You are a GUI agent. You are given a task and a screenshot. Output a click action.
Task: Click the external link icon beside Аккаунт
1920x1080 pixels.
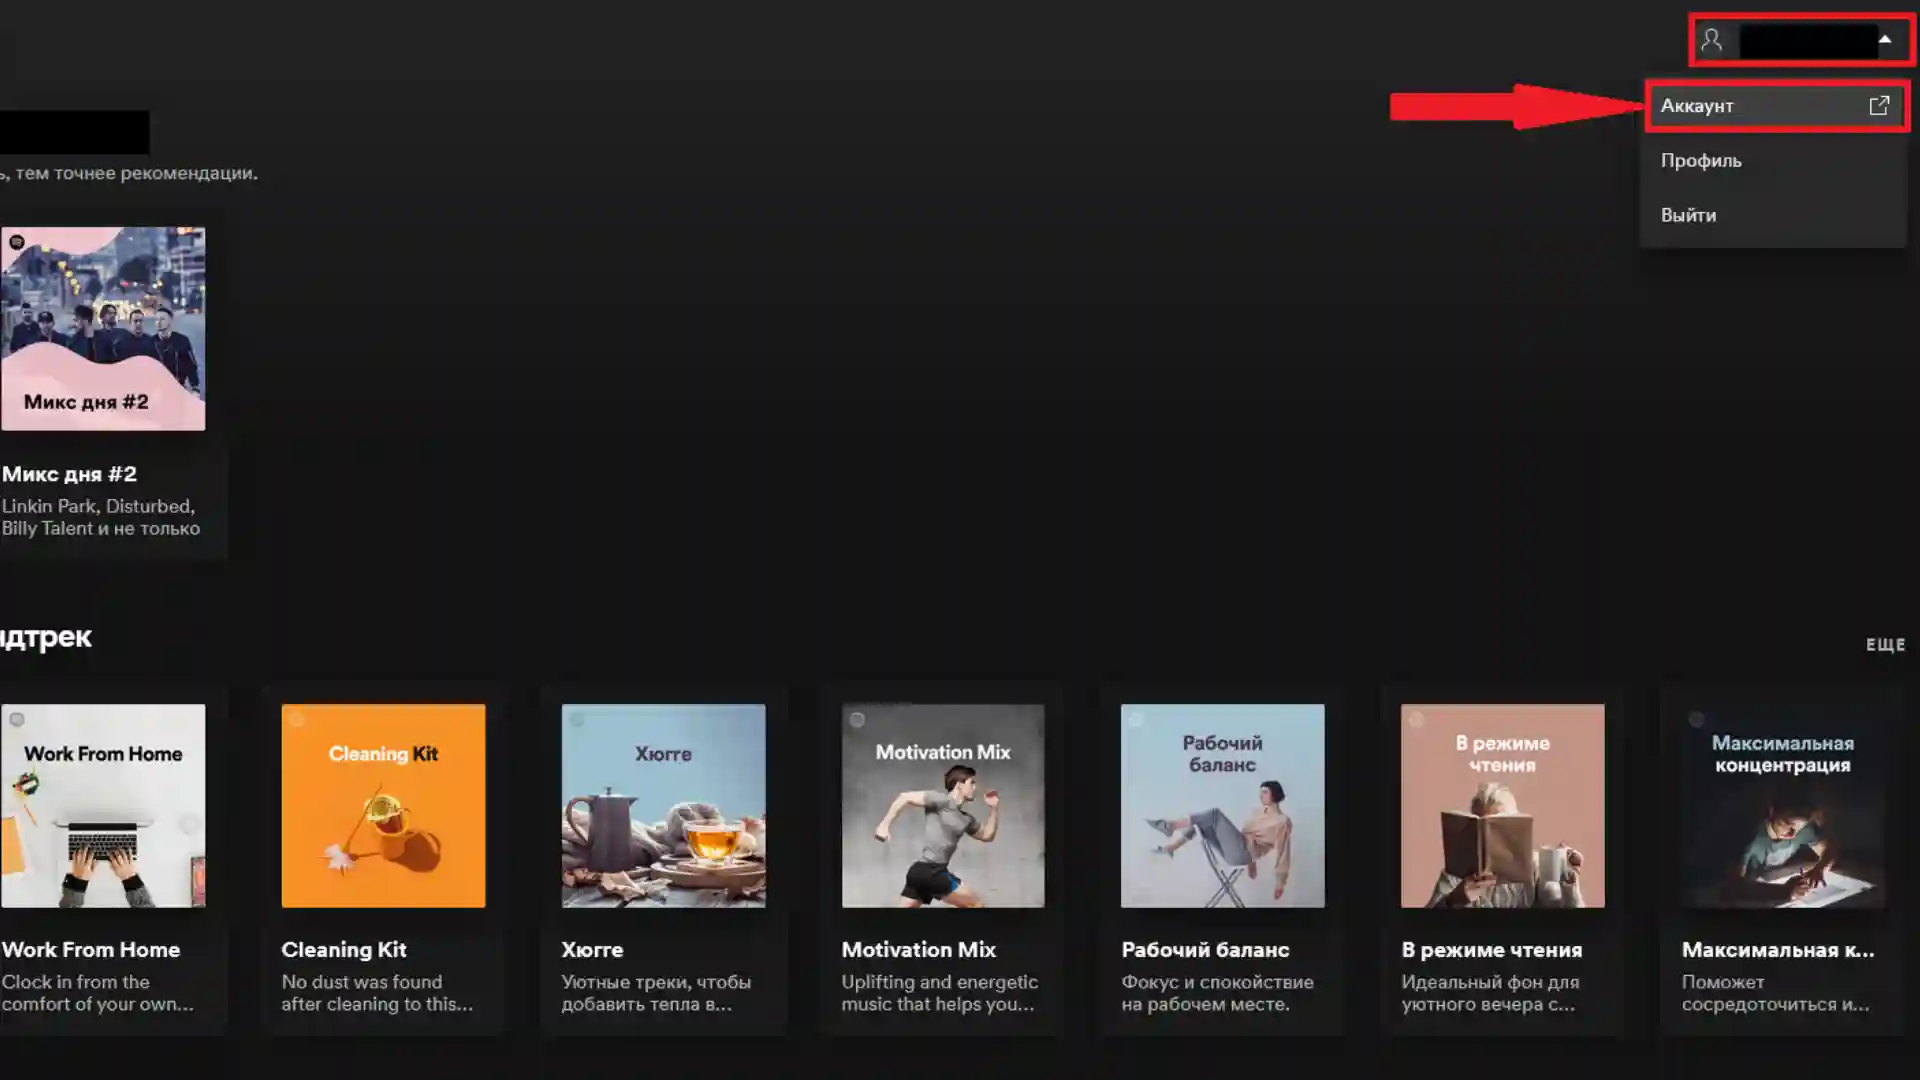click(1879, 105)
